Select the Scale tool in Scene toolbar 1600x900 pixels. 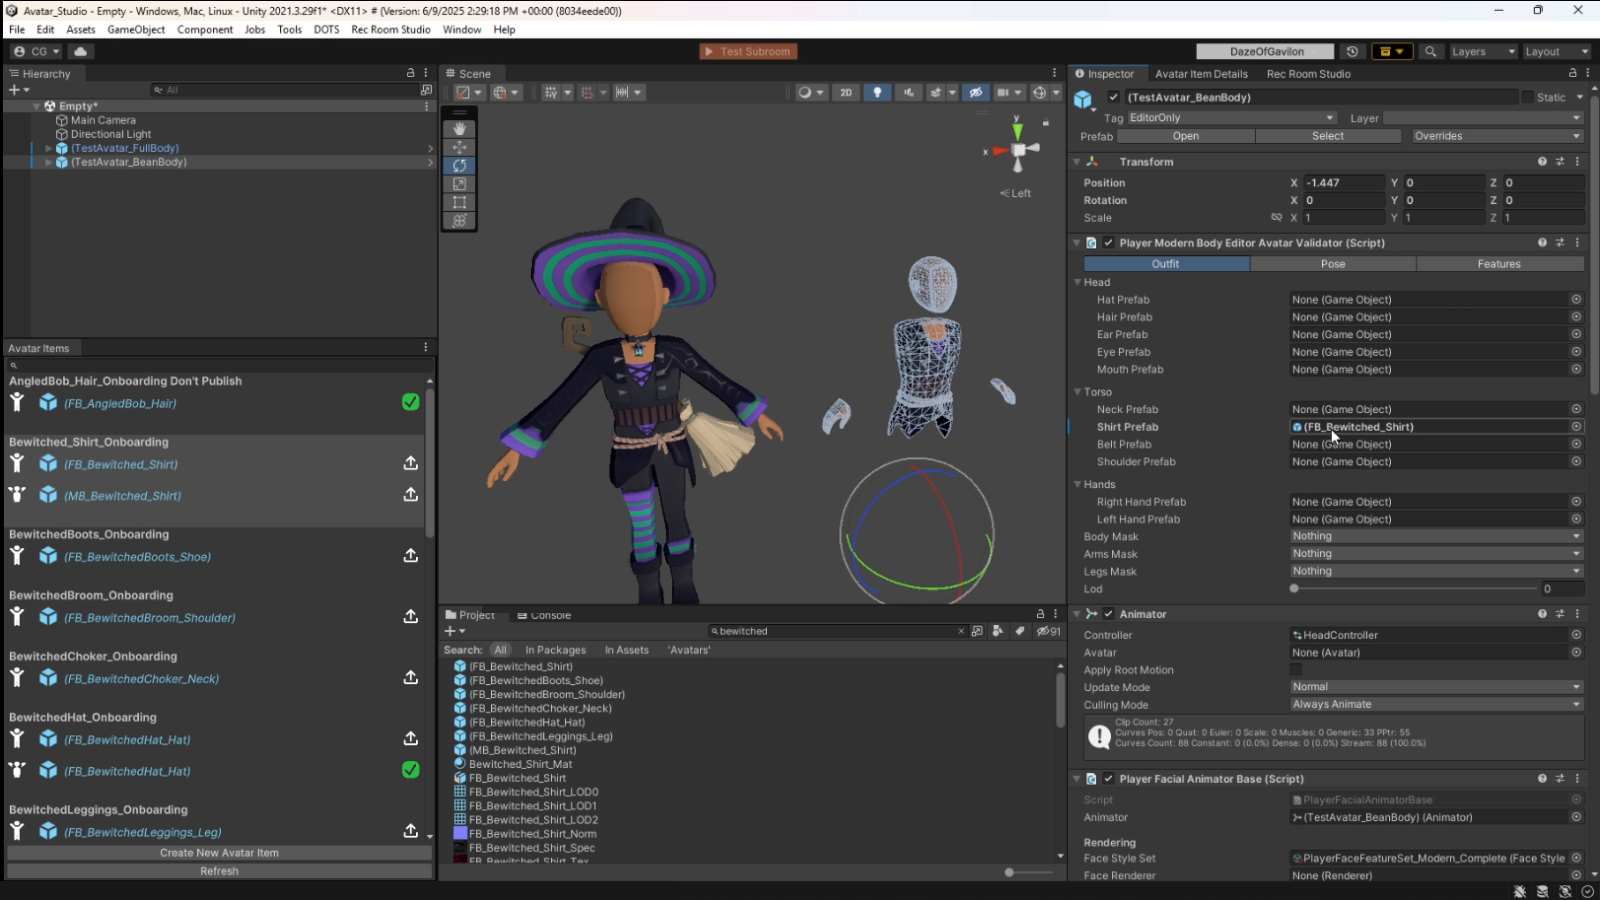pyautogui.click(x=459, y=184)
